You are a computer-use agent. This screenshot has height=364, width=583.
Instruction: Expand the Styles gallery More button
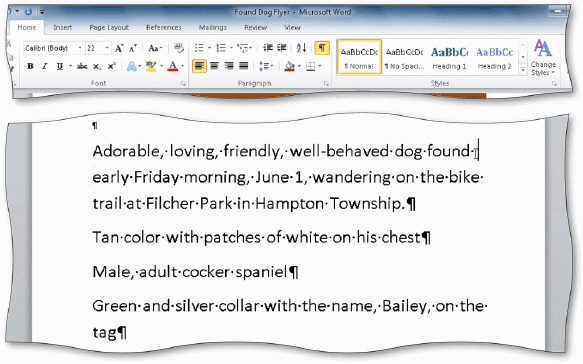523,70
